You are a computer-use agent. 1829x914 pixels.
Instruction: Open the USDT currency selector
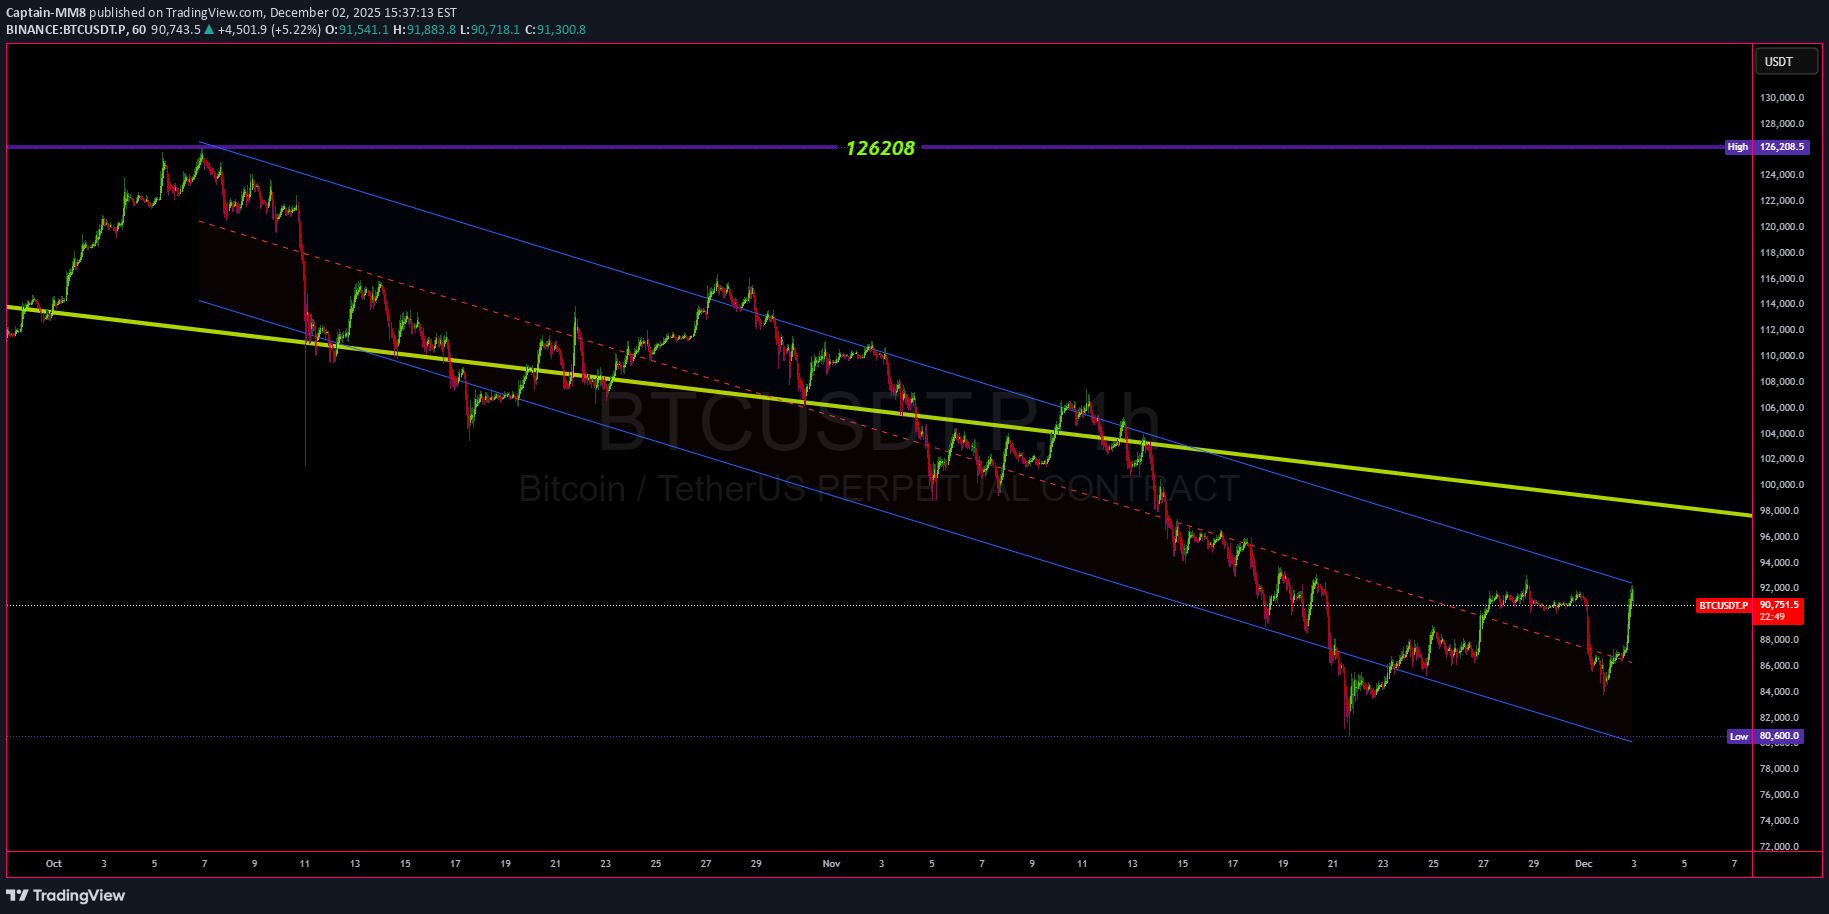1786,62
